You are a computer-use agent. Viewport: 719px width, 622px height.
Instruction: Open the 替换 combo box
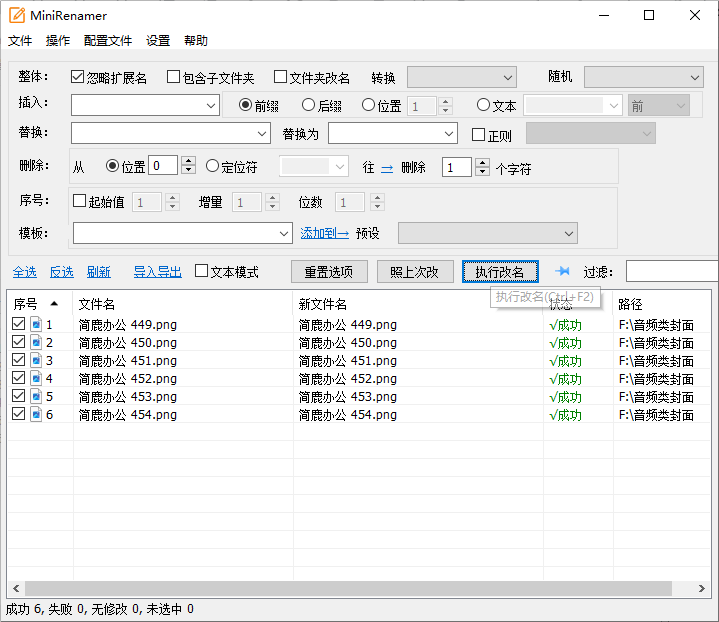coord(171,133)
